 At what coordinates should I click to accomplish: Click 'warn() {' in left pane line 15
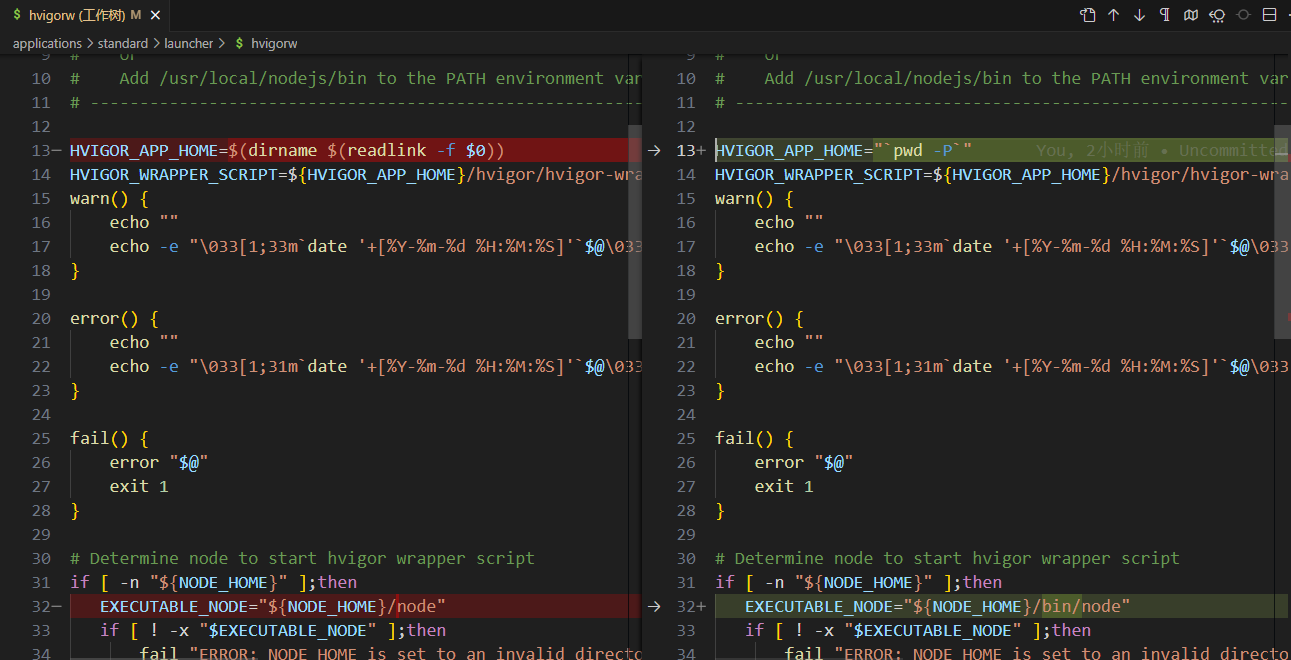point(109,198)
